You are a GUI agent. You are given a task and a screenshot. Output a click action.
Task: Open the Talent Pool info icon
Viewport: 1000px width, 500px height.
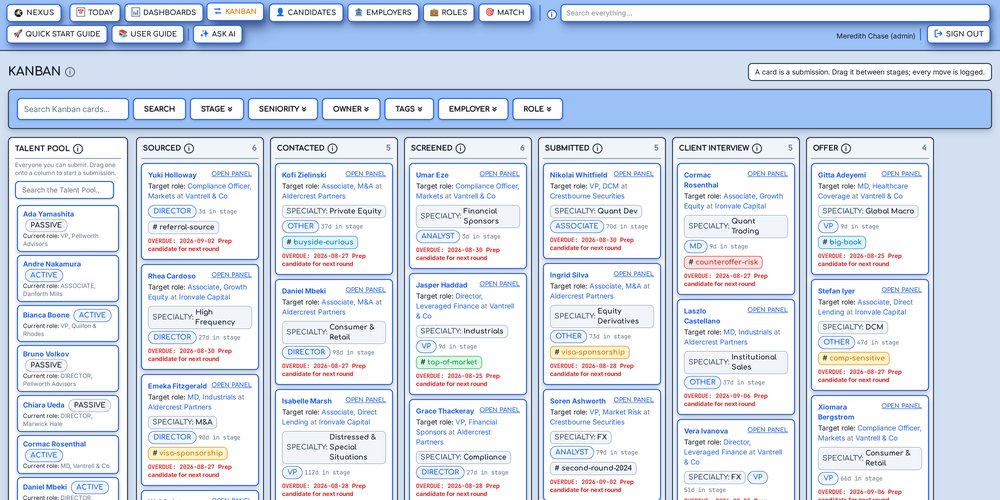pos(78,149)
